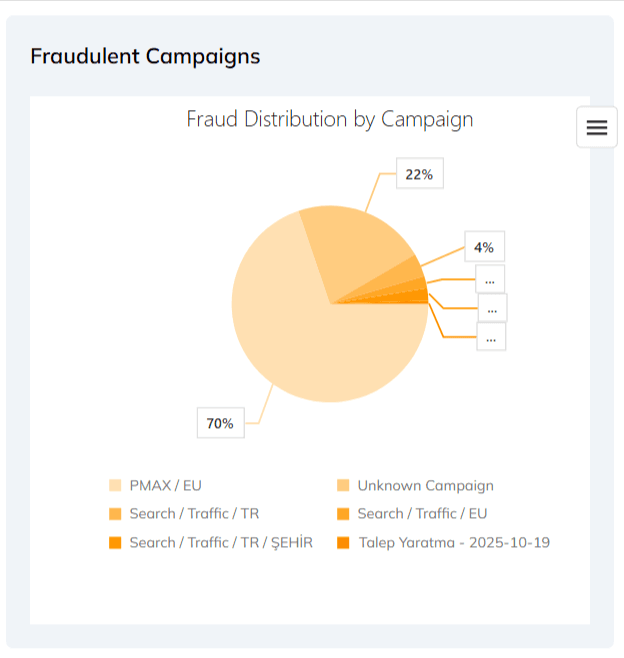Screen dimensions: 624x658
Task: Toggle Talep Yaratma - 2025-10-19 legend text
Action: point(453,543)
